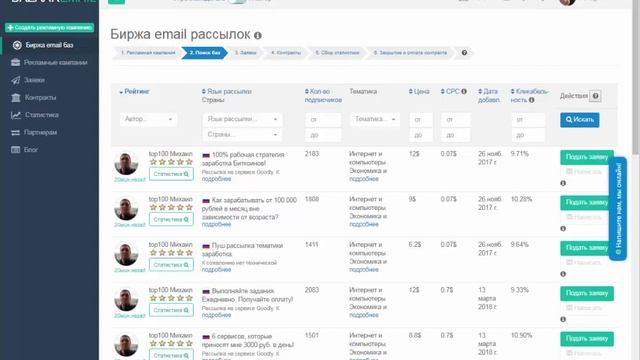Sort by Кол-во подписчиков column
Viewport: 640px width, 360px height.
point(323,96)
